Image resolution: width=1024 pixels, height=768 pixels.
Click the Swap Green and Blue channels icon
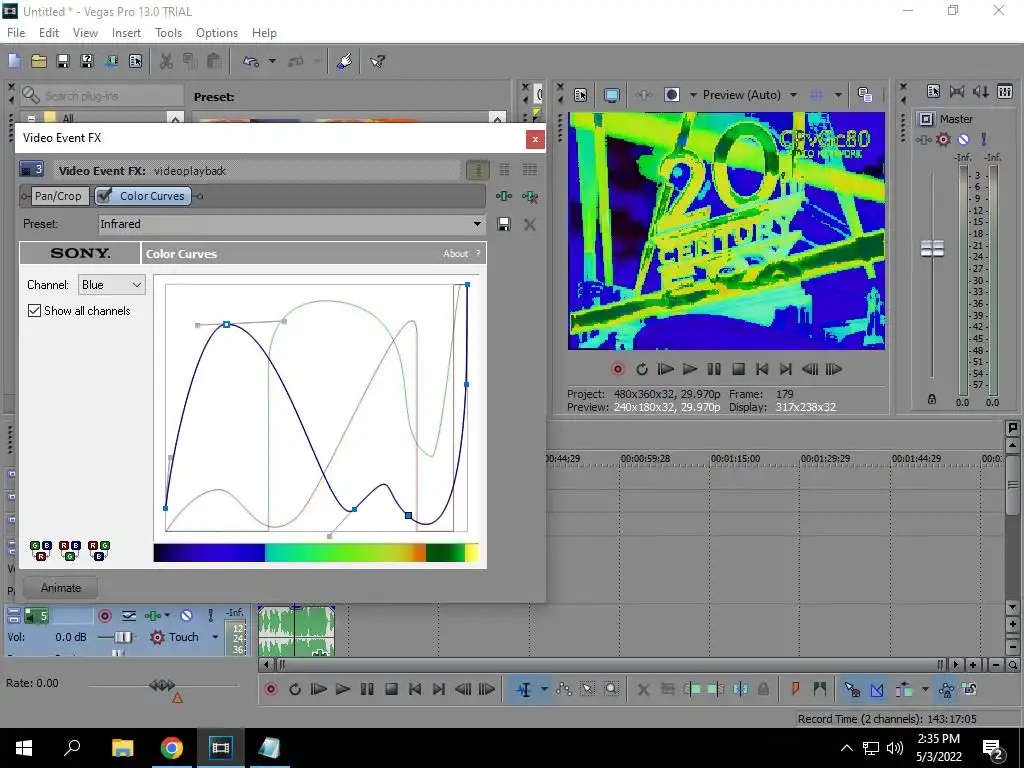(x=40, y=551)
